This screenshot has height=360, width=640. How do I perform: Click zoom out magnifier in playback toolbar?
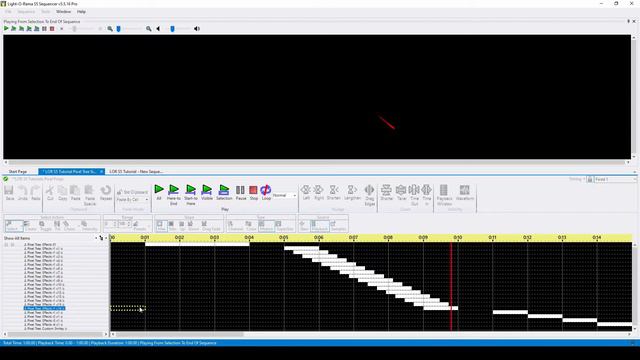point(110,29)
